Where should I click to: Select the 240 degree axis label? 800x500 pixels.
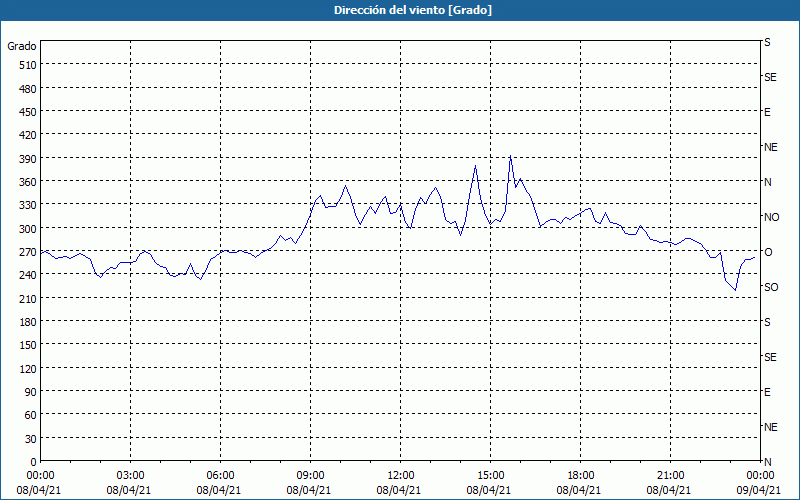coord(28,275)
